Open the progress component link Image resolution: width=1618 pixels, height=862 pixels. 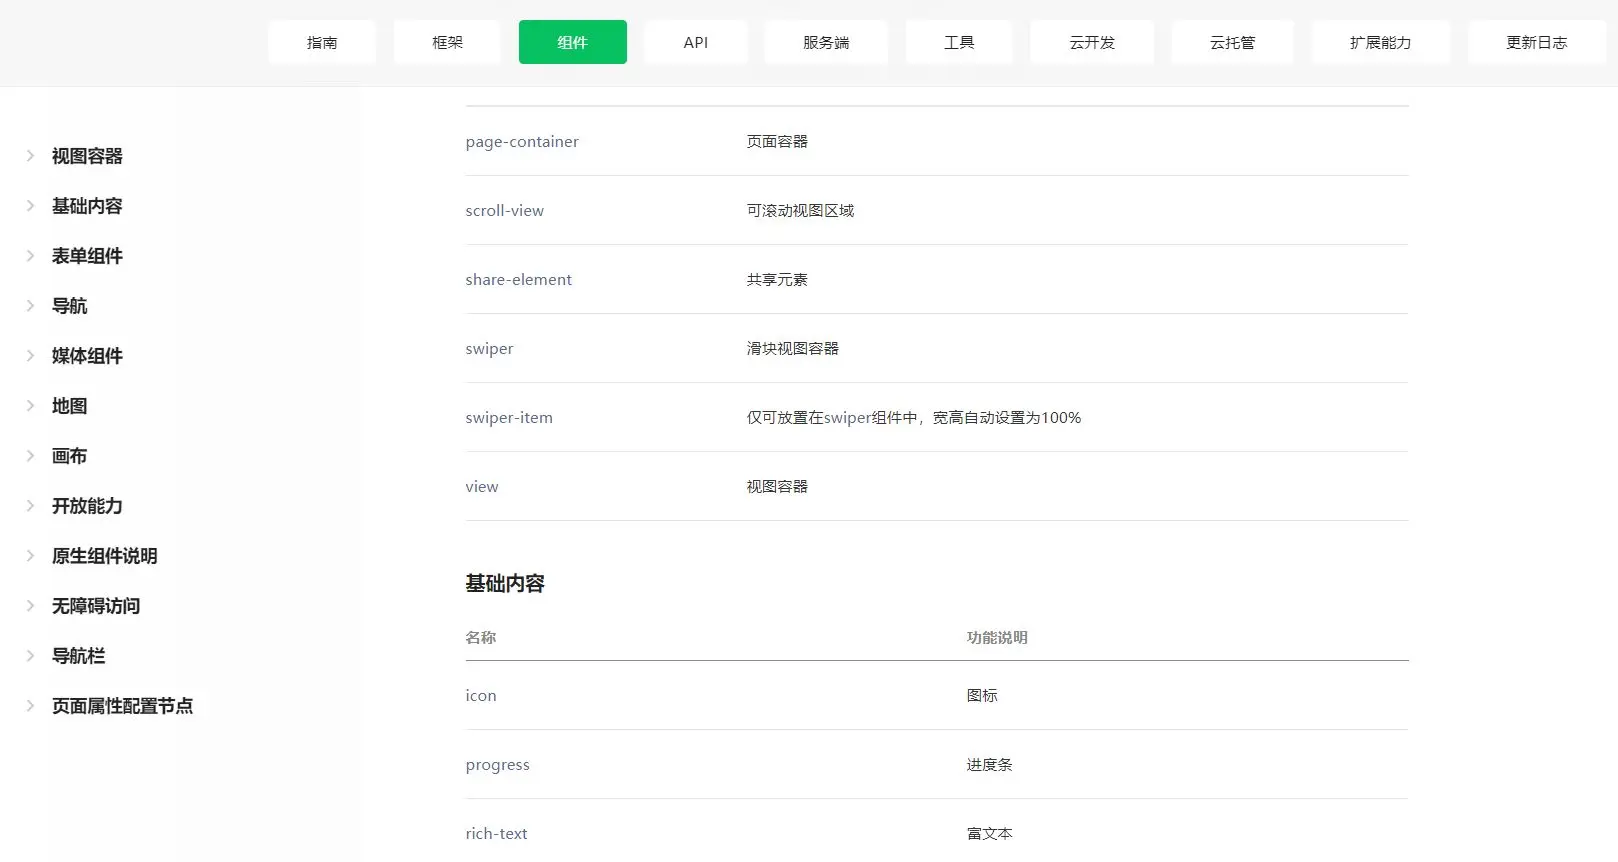click(497, 765)
